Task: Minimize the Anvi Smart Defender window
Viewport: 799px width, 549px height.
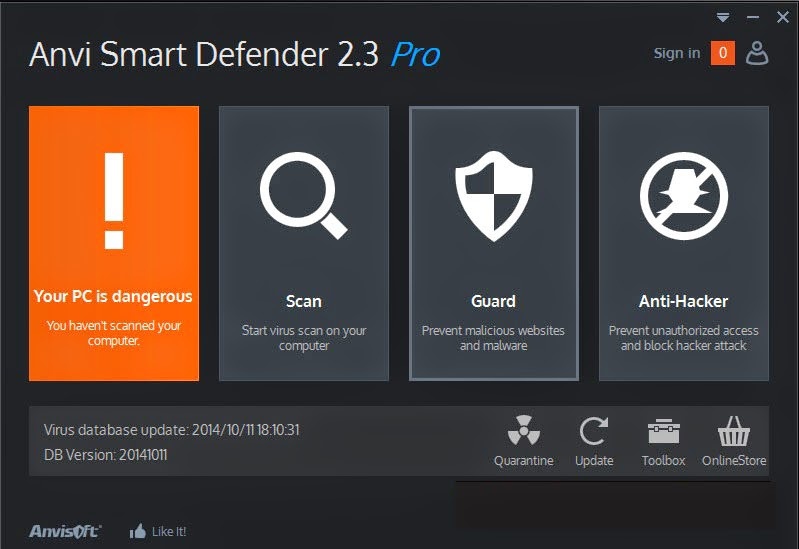Action: [753, 17]
